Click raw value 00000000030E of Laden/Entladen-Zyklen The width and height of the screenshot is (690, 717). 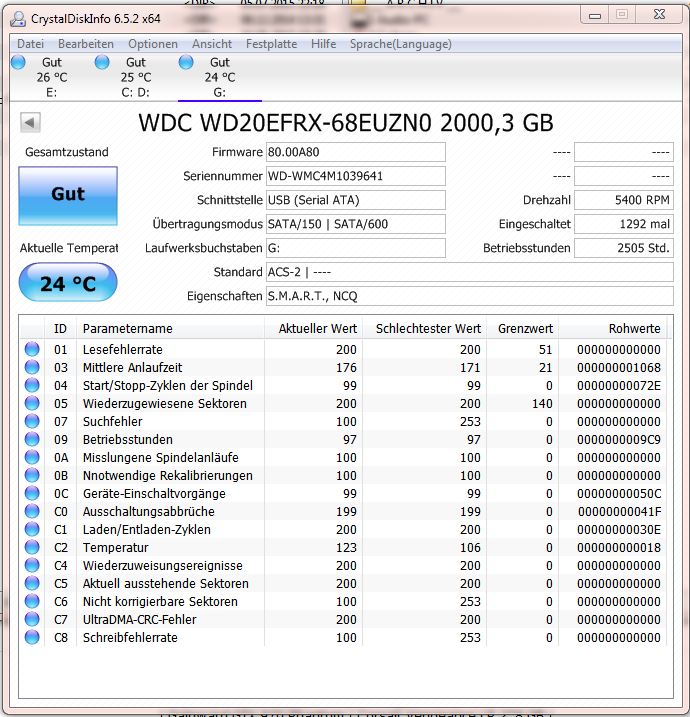click(x=619, y=530)
